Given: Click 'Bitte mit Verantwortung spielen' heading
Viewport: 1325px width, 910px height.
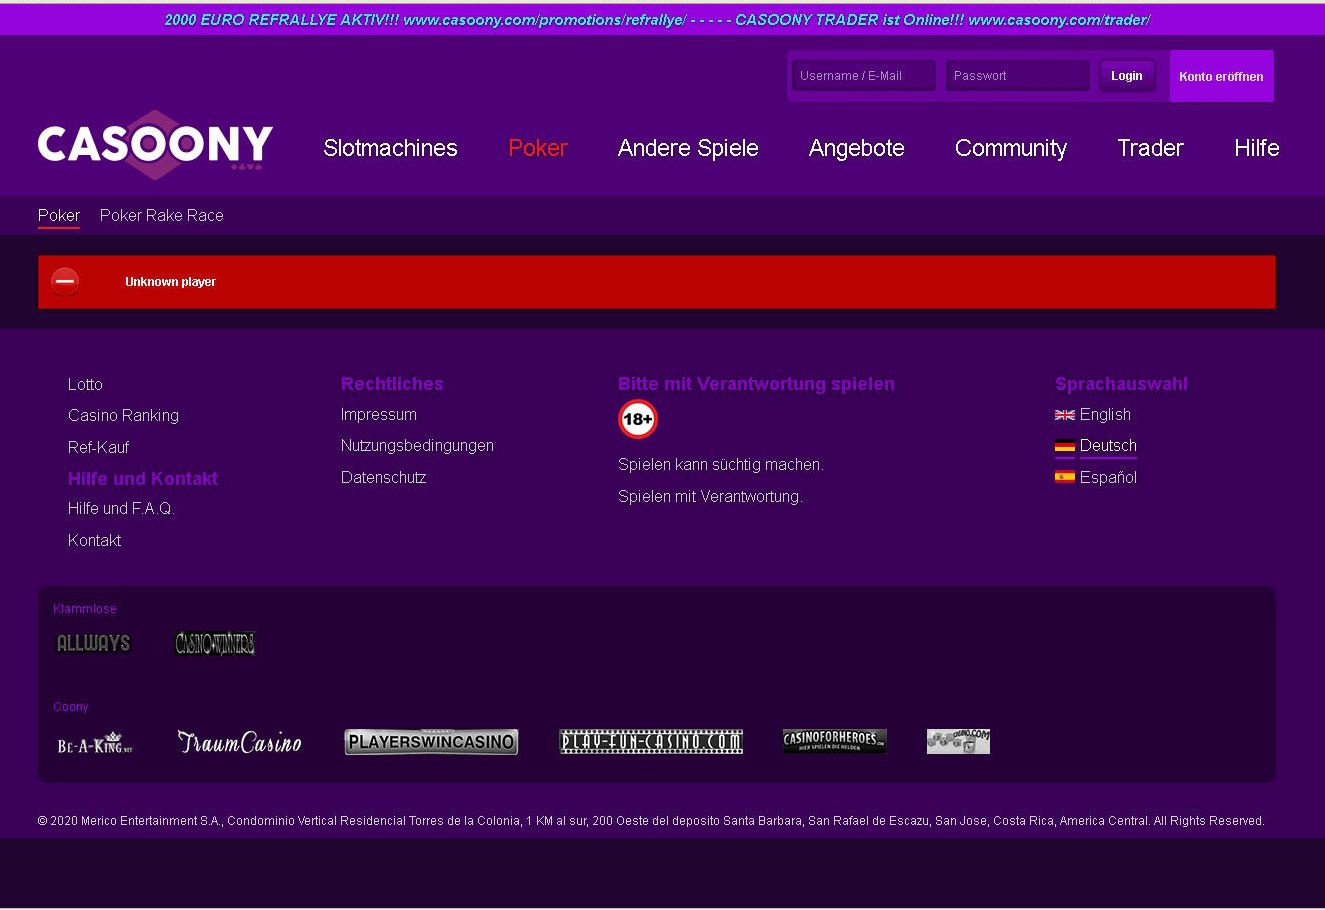Looking at the screenshot, I should (756, 384).
